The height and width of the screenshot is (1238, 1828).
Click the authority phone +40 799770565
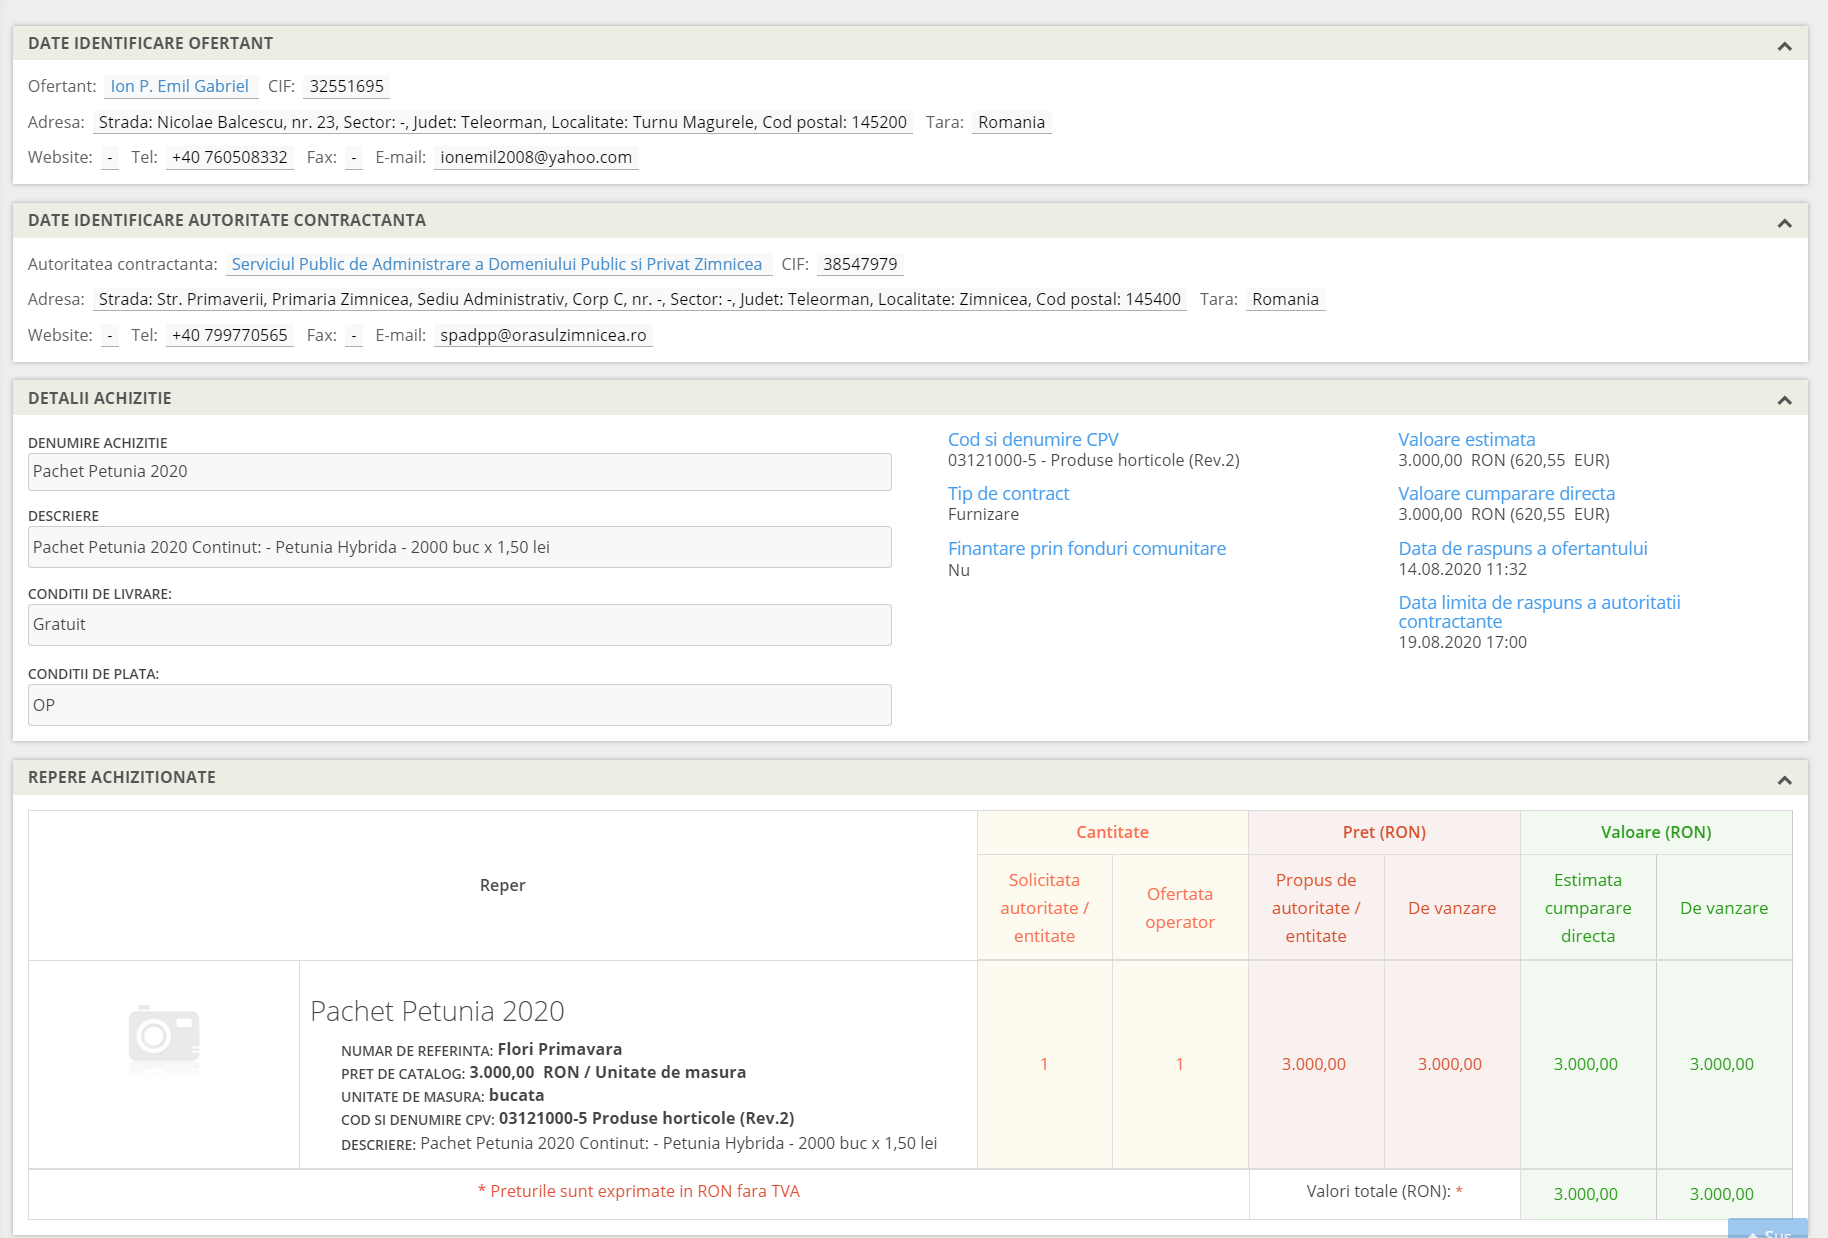click(x=230, y=335)
